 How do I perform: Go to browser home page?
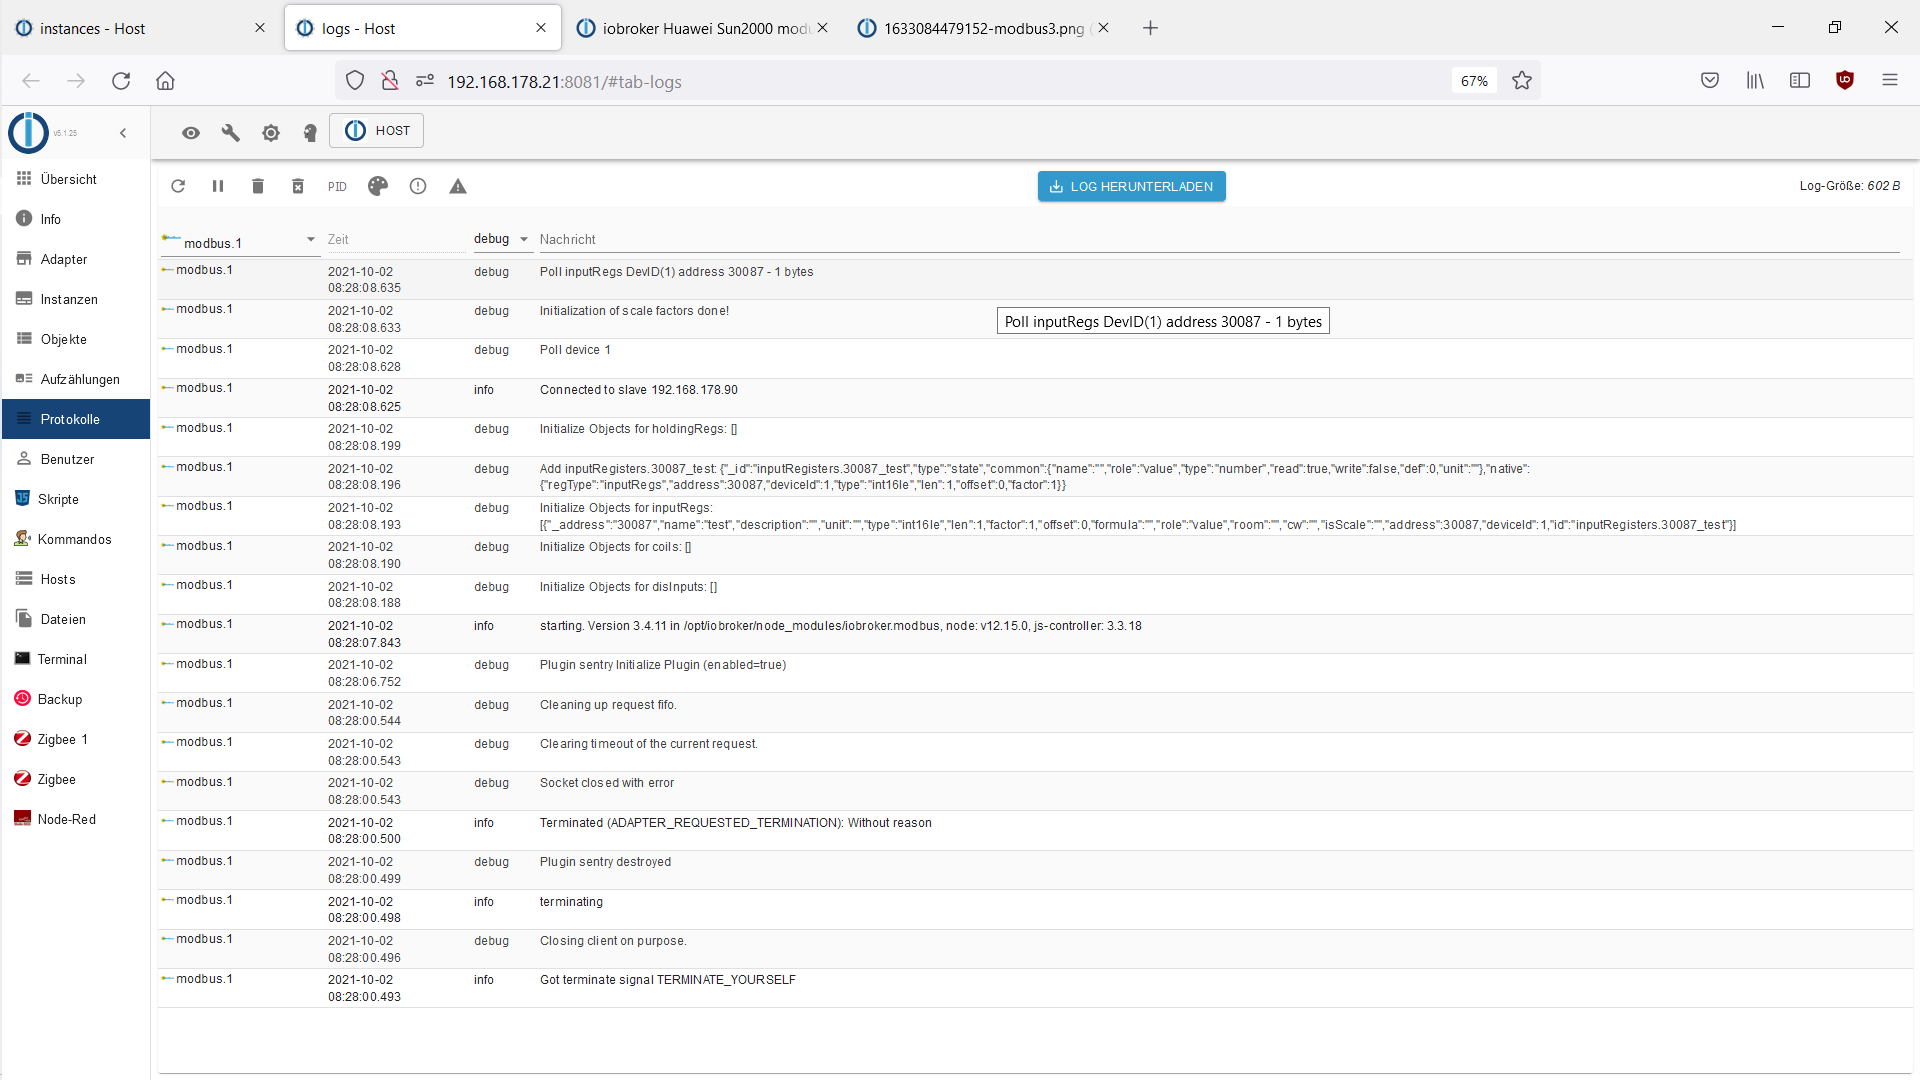(x=166, y=81)
